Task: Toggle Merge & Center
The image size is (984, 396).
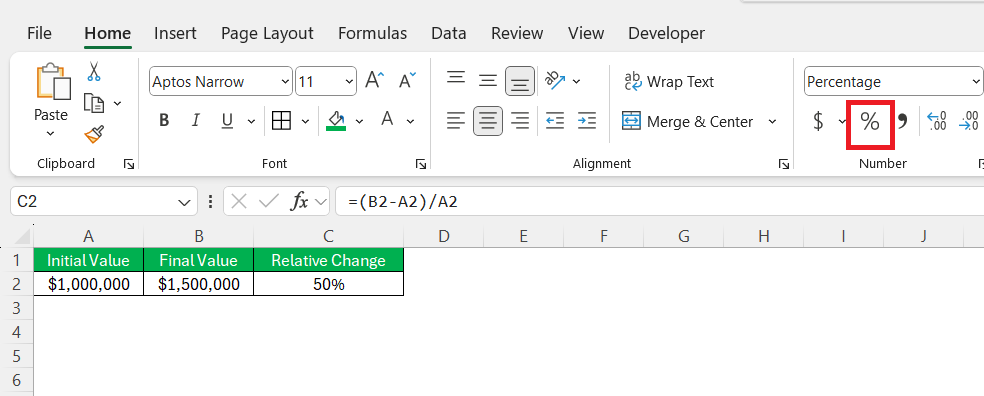Action: (688, 121)
